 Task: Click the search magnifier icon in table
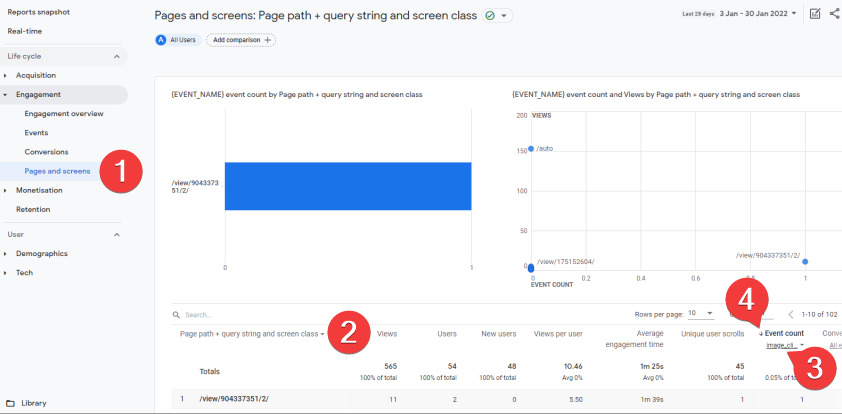pos(176,314)
